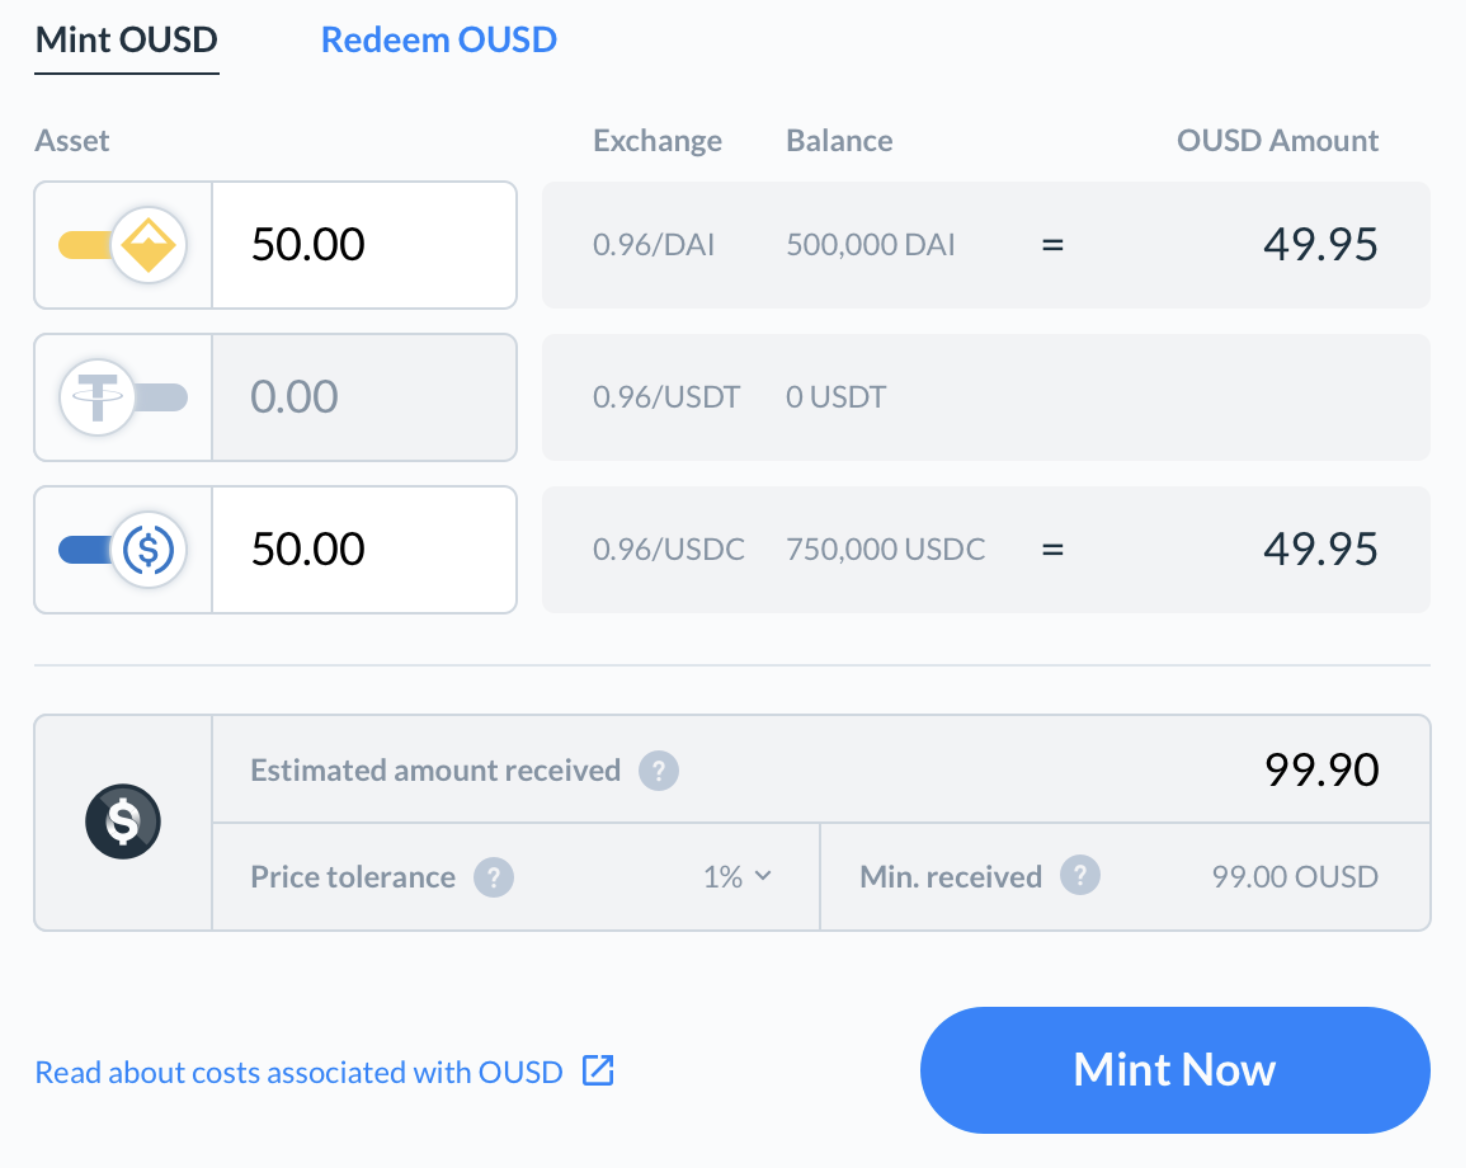Click the DAI diamond token icon
The image size is (1466, 1168).
pyautogui.click(x=148, y=245)
